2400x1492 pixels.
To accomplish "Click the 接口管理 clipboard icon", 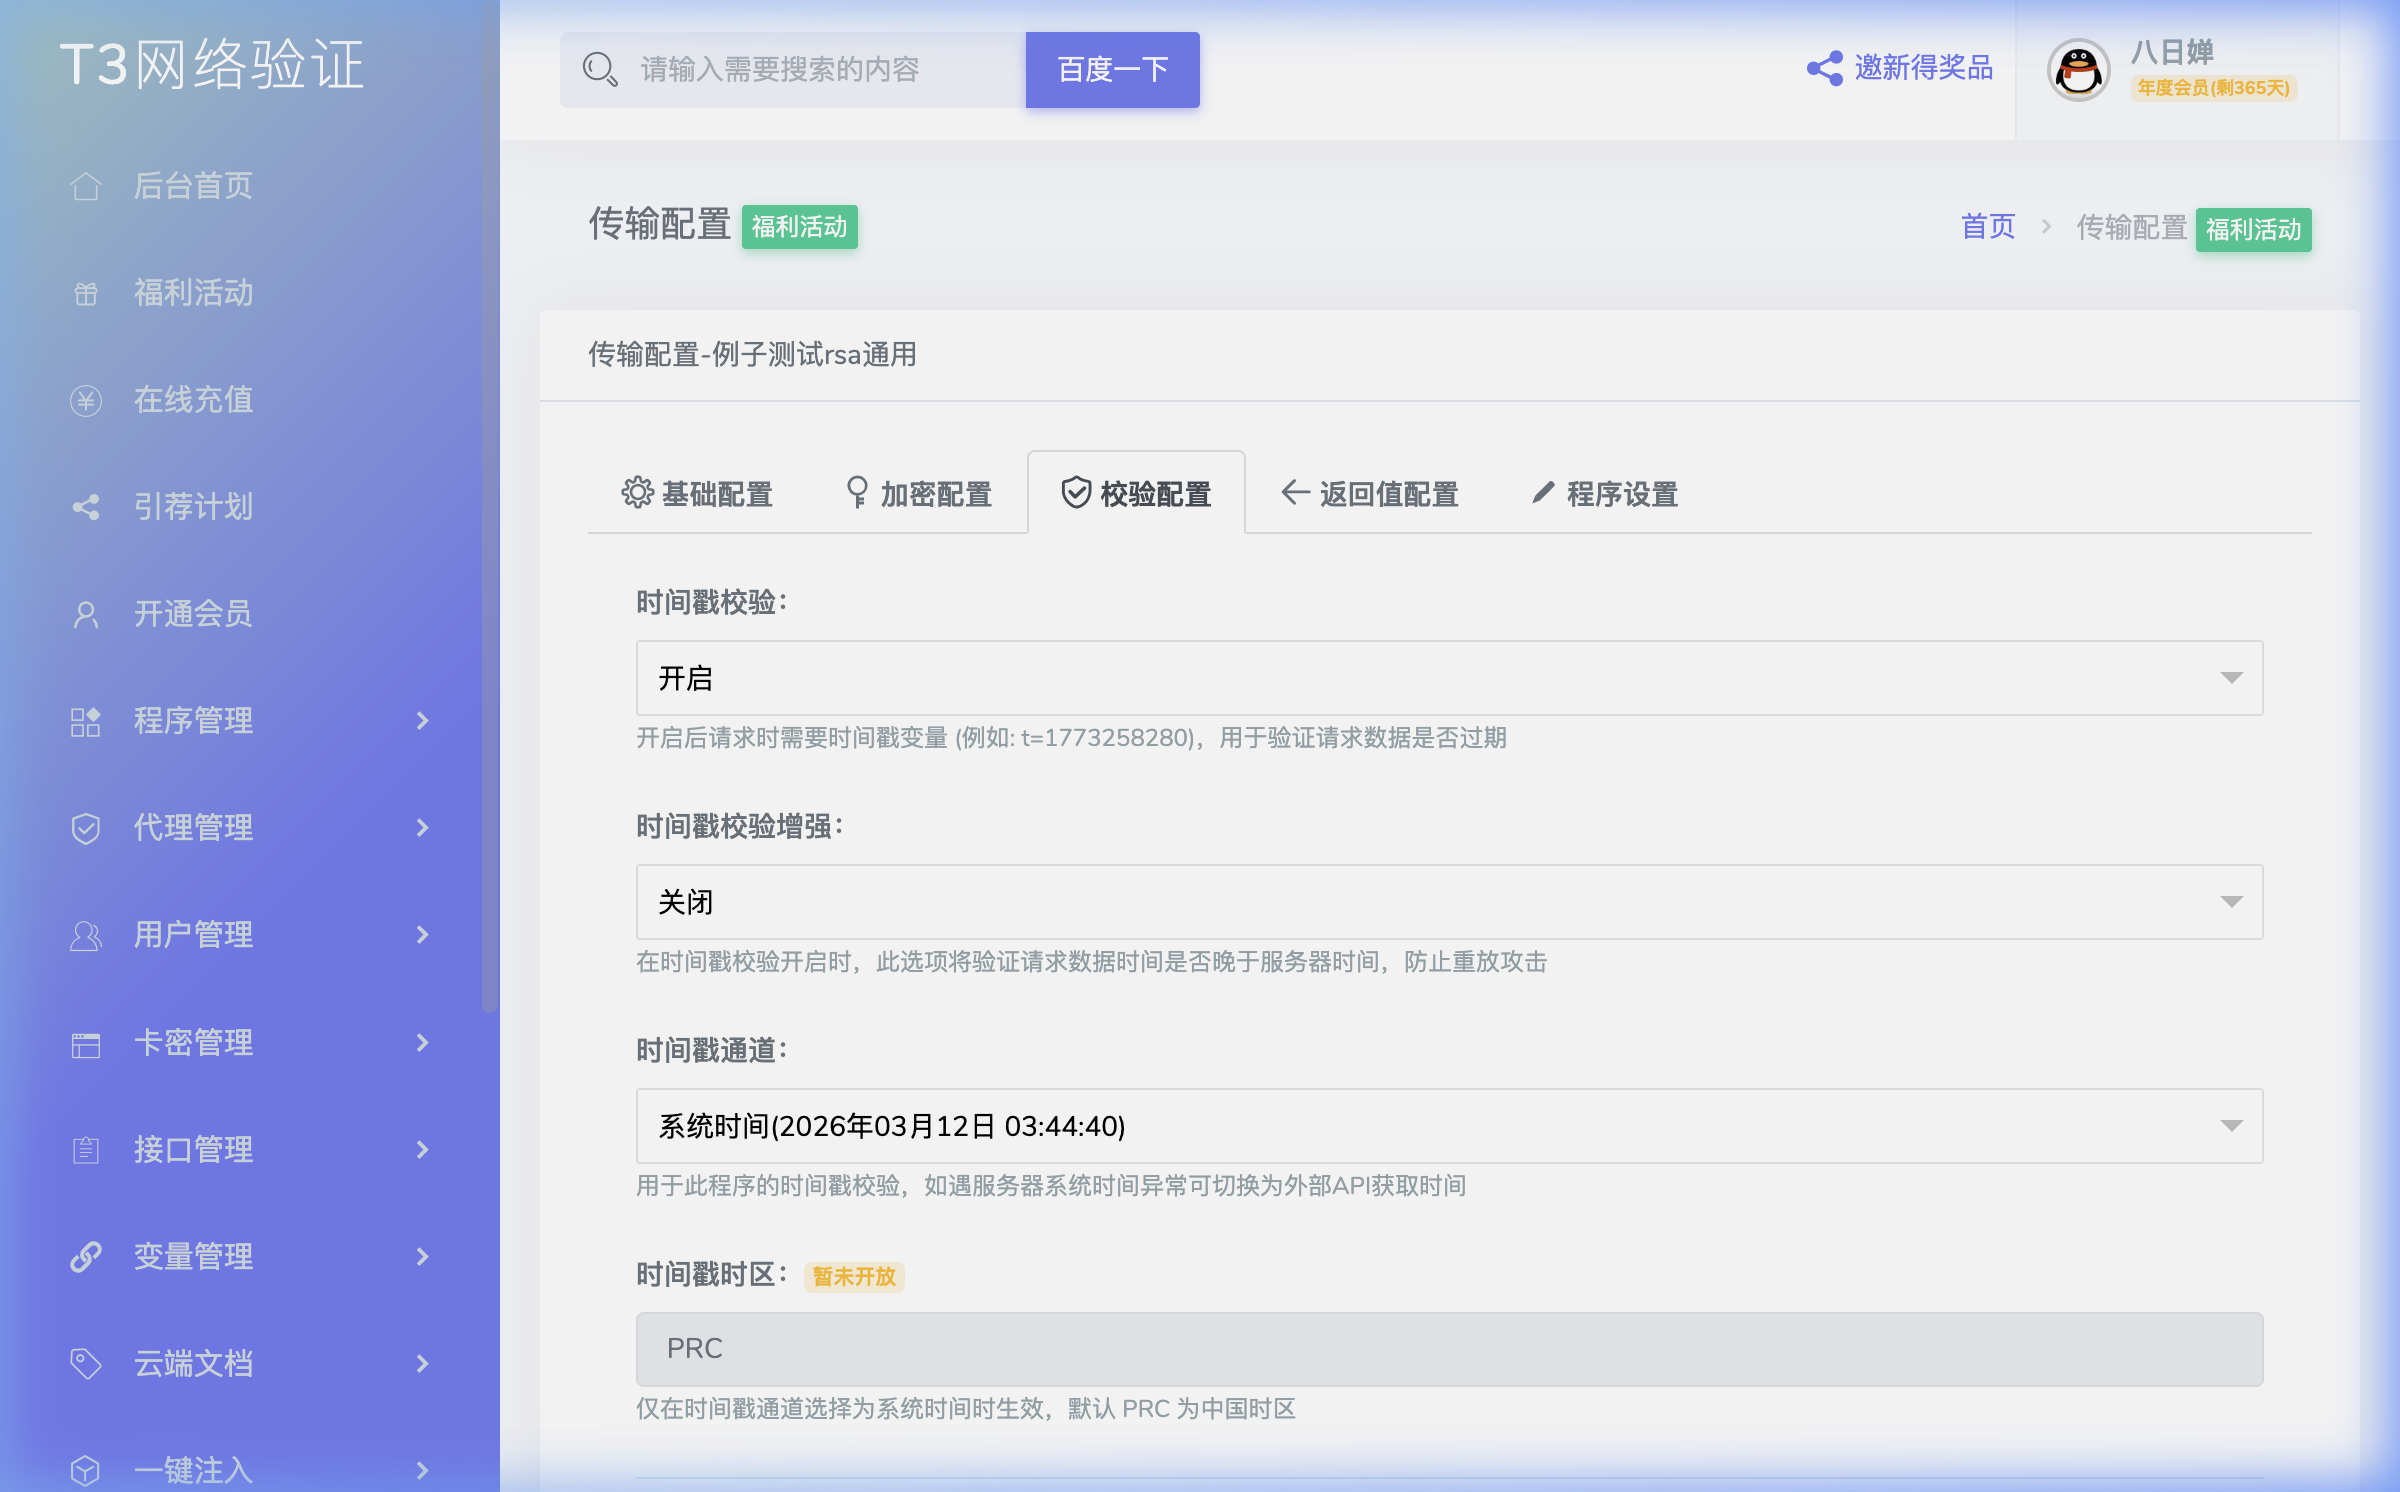I will (86, 1149).
